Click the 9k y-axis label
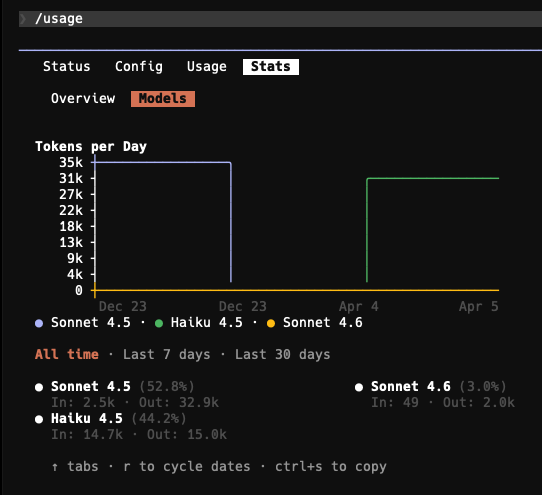 coord(75,258)
